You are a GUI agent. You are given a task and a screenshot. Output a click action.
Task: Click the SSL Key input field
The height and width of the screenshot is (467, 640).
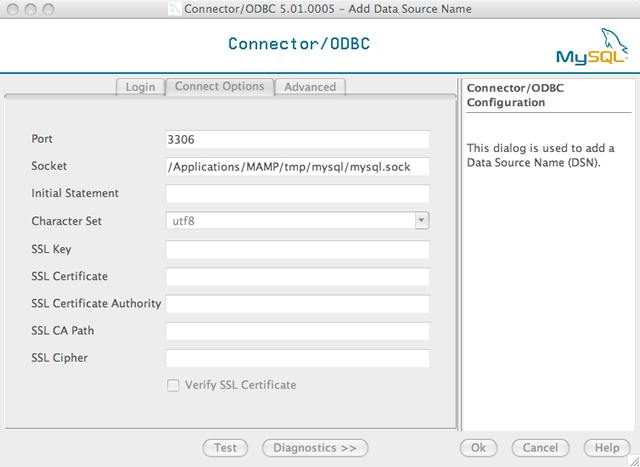(298, 249)
